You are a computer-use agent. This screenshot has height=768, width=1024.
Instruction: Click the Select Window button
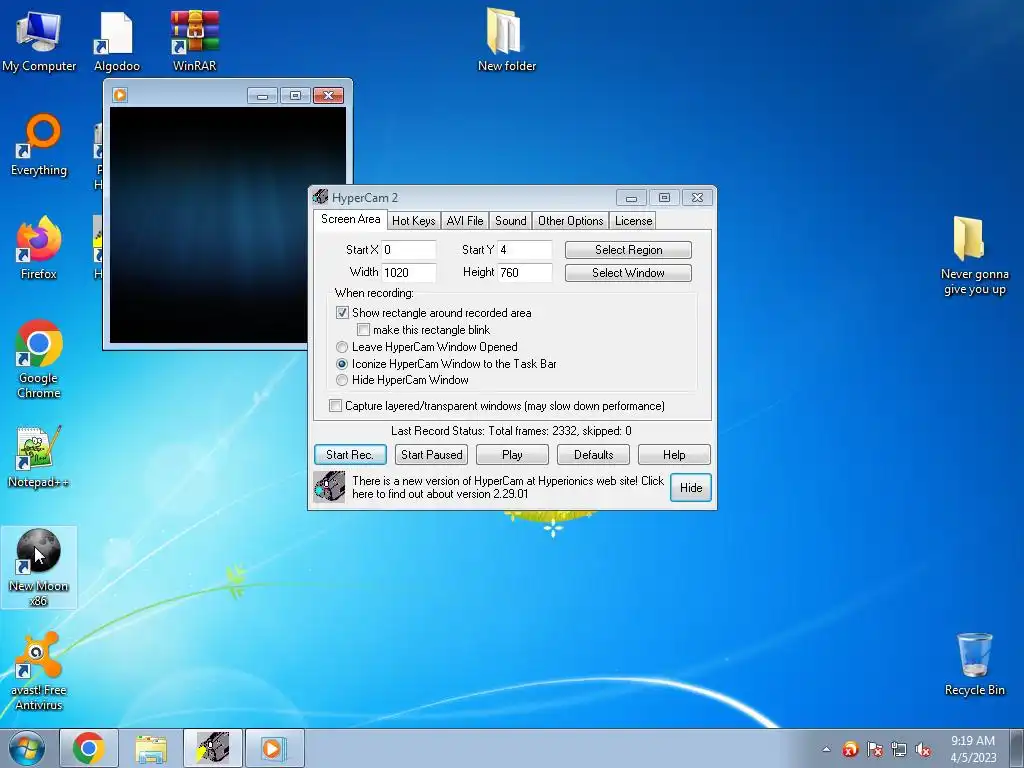click(x=628, y=273)
